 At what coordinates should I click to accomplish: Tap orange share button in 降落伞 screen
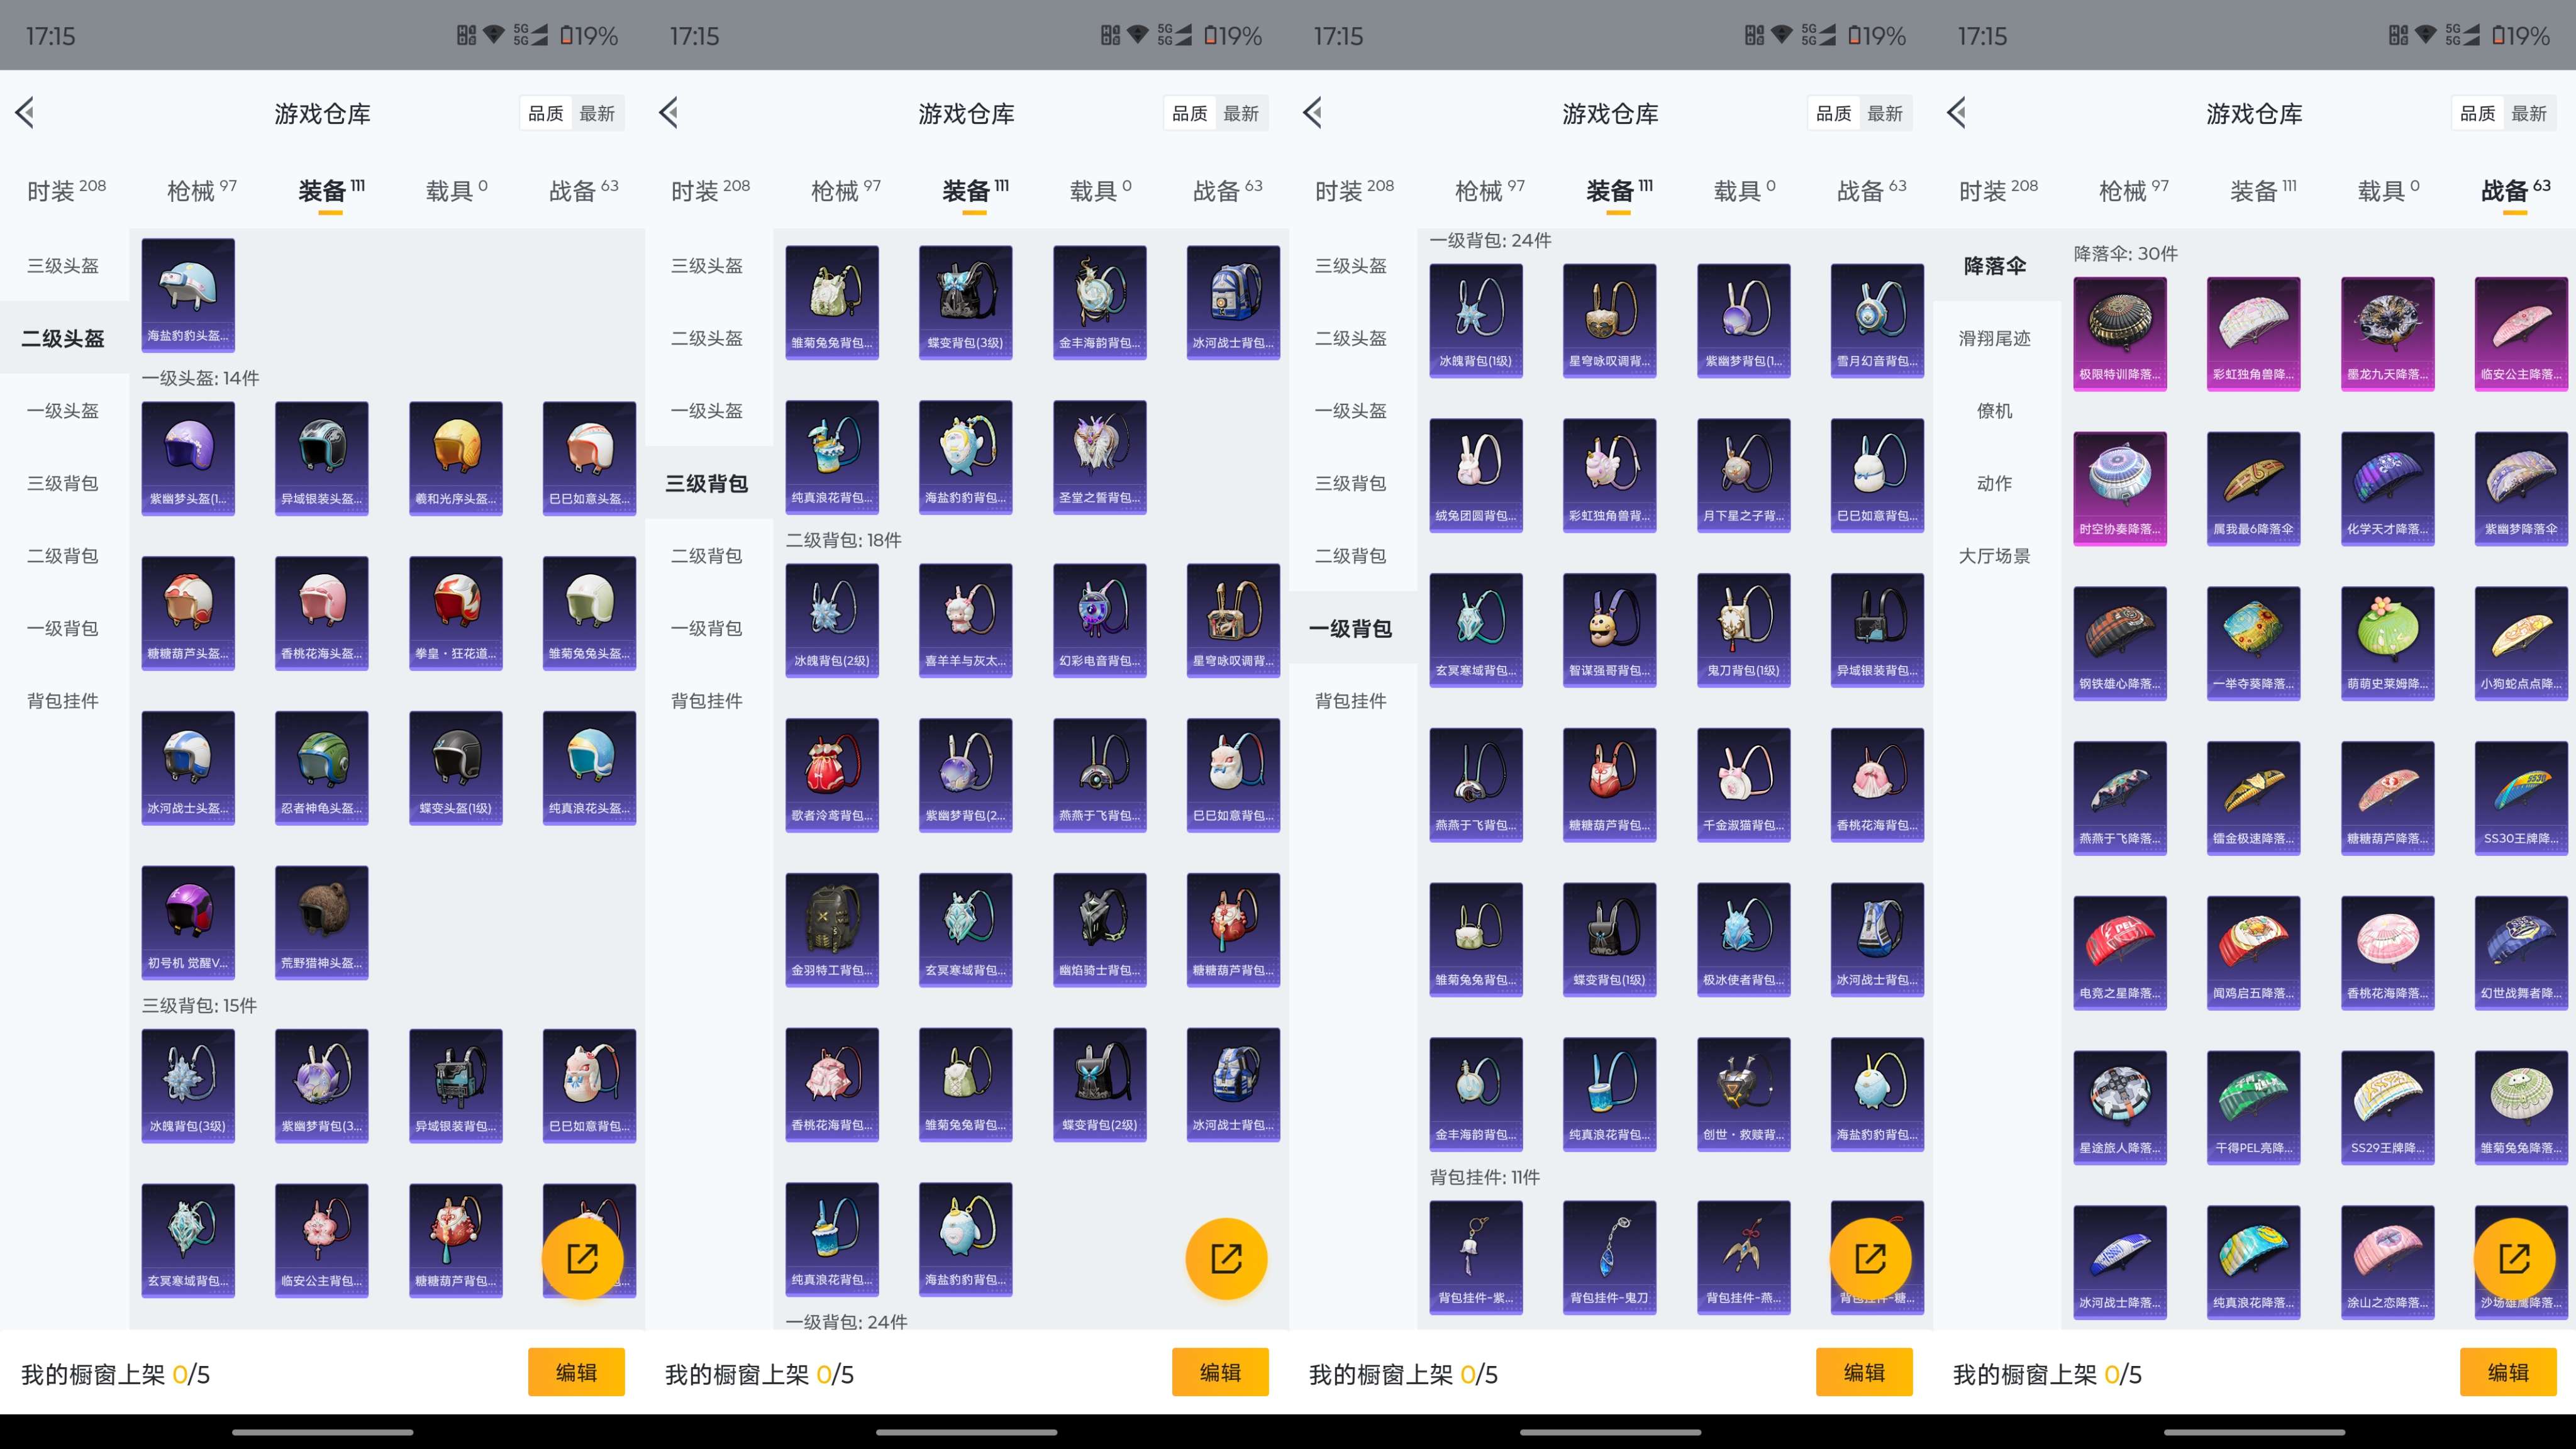(x=2514, y=1258)
